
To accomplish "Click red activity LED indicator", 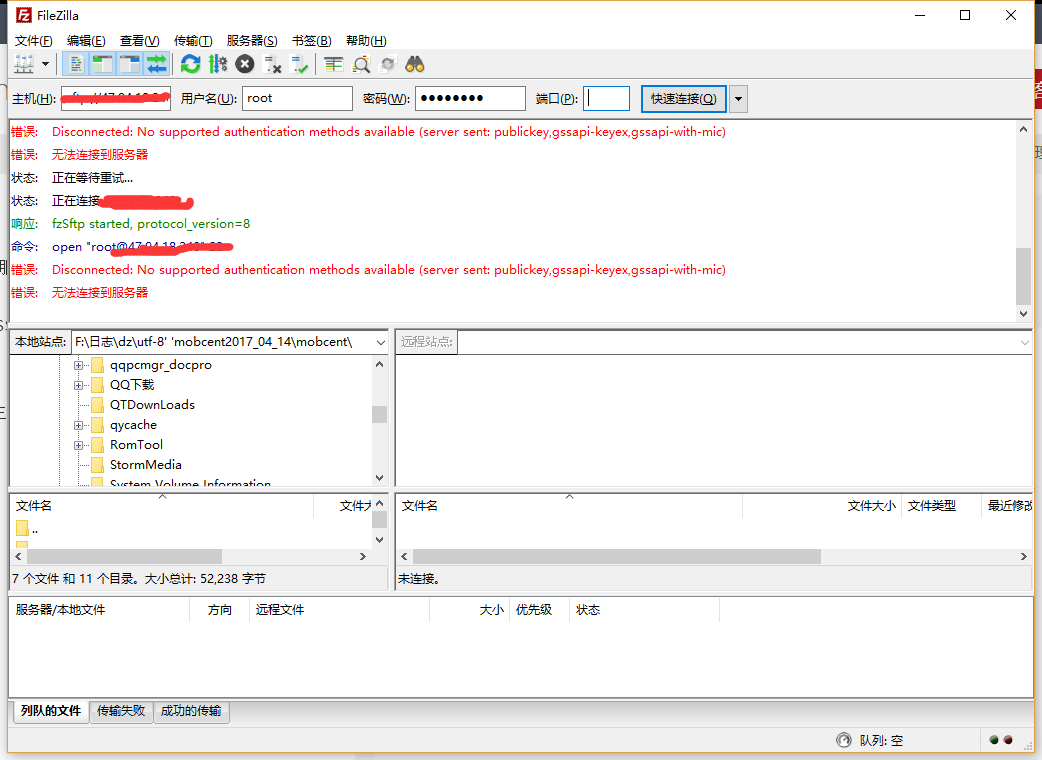I will click(1008, 740).
